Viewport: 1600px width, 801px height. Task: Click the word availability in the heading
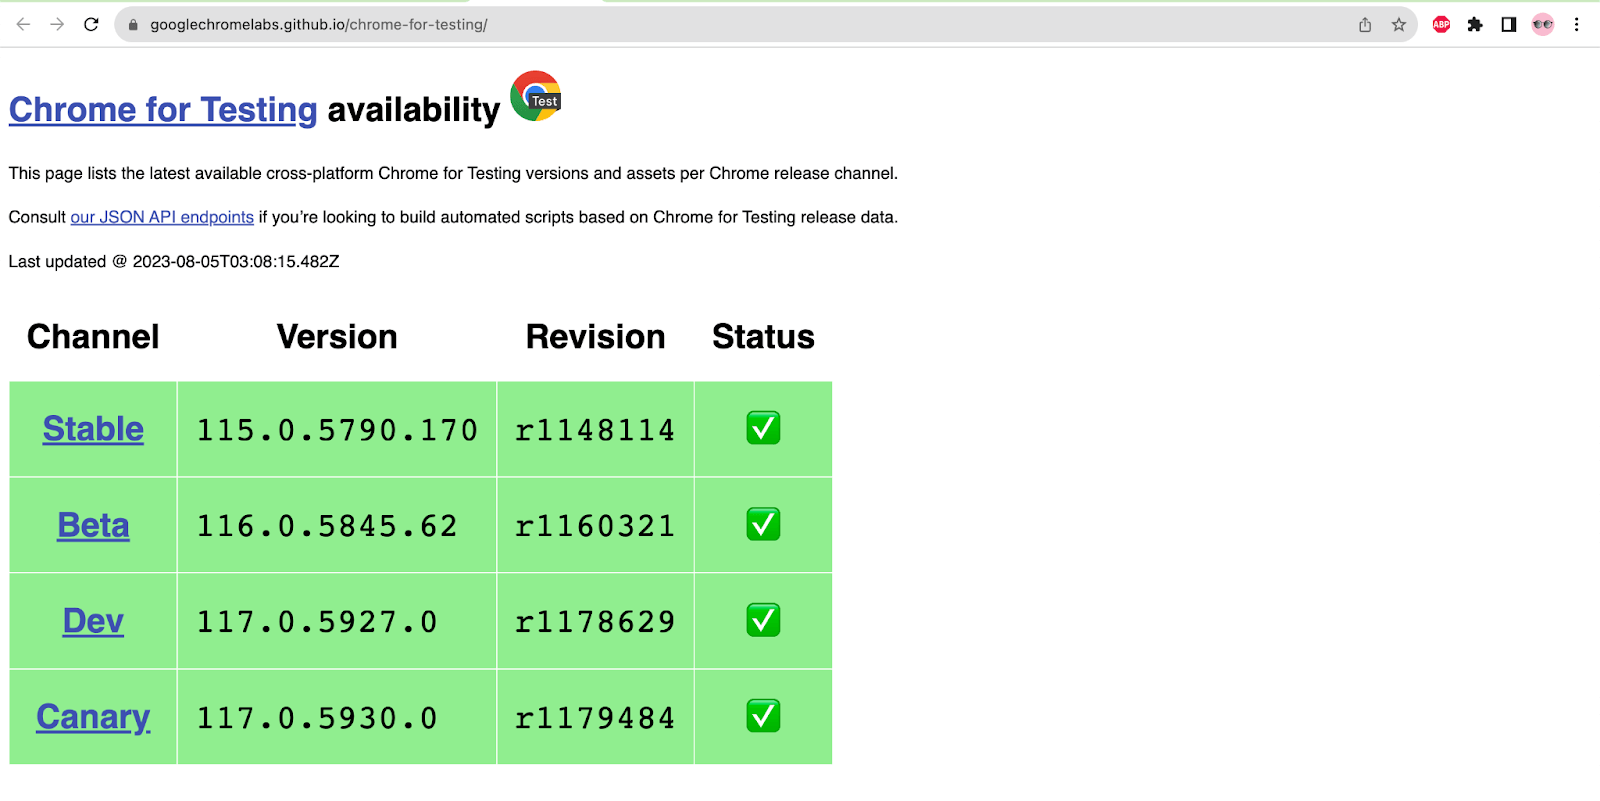(x=413, y=110)
